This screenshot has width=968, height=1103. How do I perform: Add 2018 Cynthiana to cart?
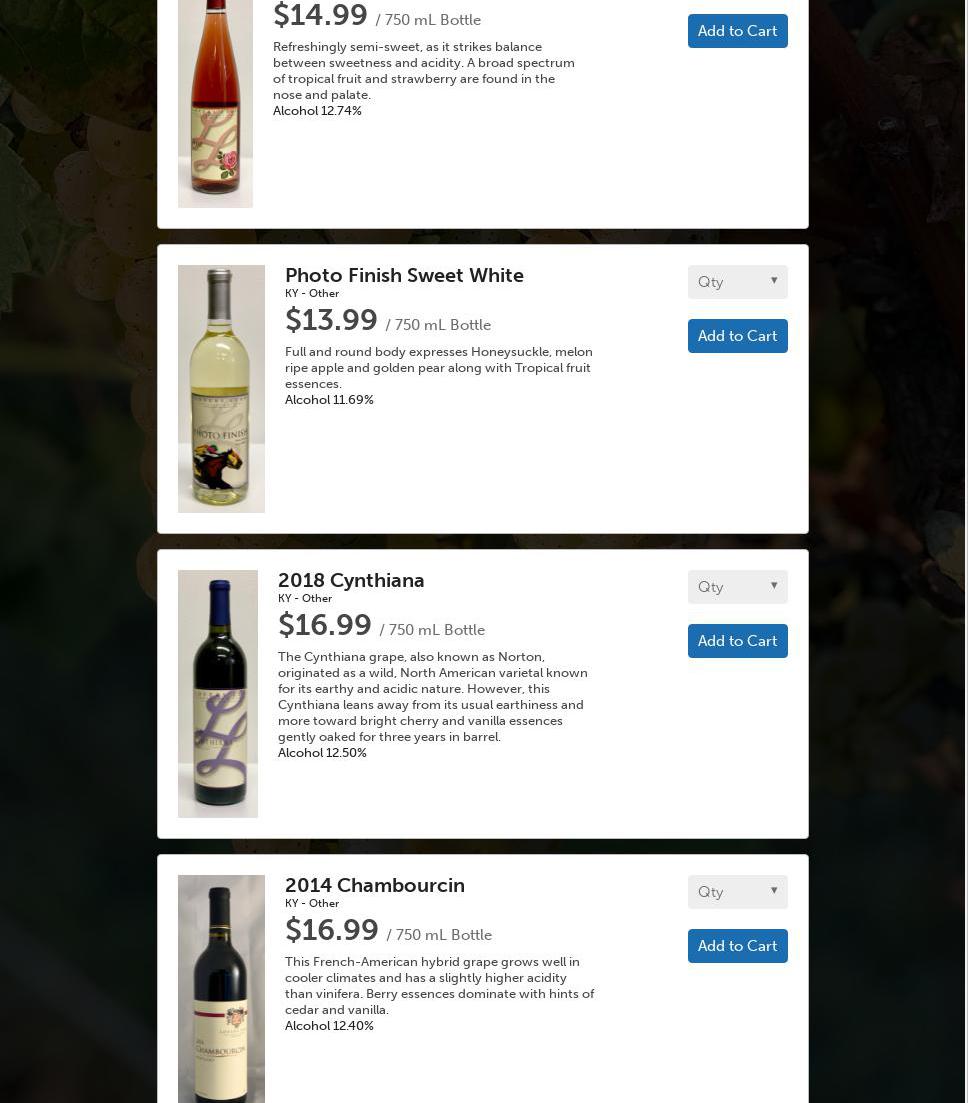(x=737, y=641)
